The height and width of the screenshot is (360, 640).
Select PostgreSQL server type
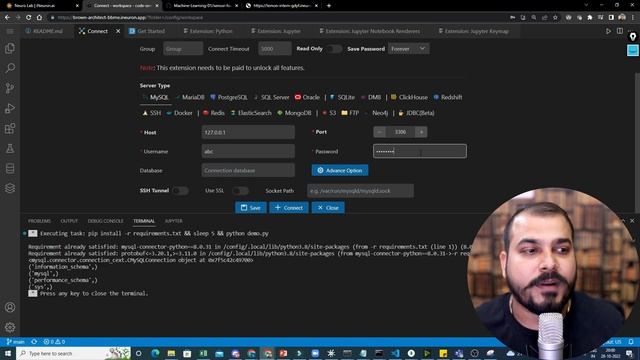coord(229,97)
